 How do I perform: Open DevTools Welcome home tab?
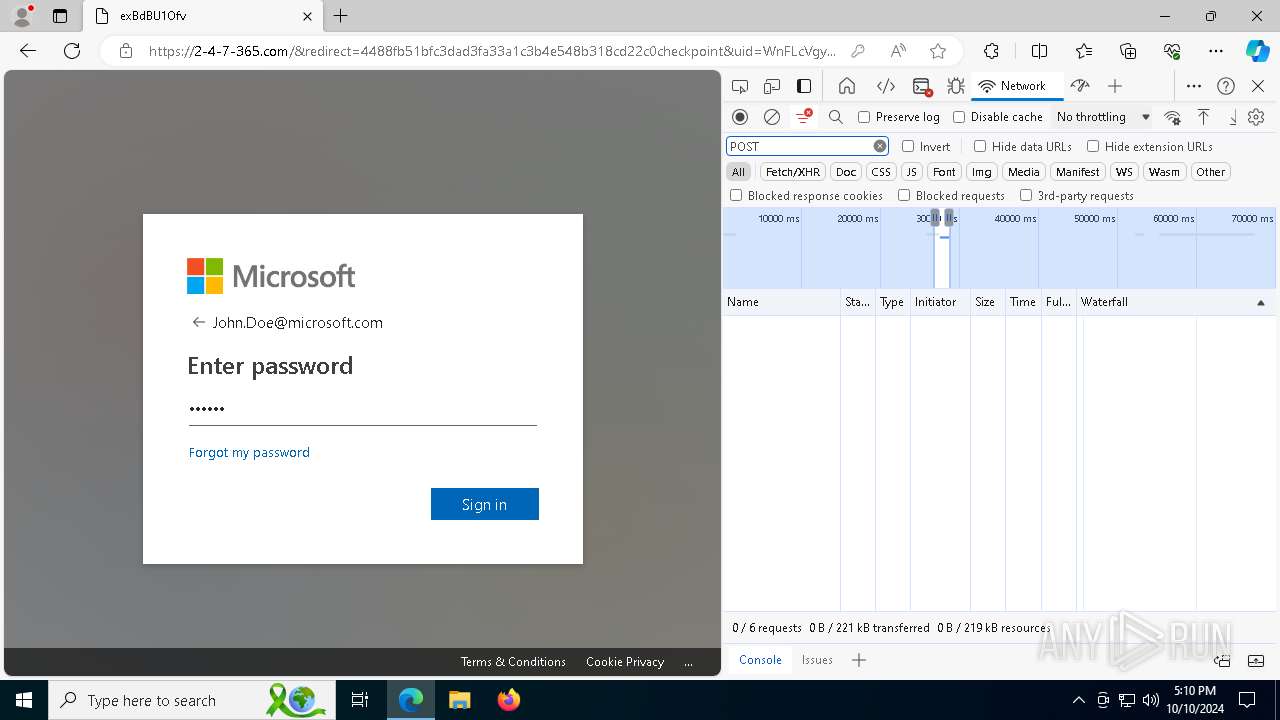pos(847,86)
